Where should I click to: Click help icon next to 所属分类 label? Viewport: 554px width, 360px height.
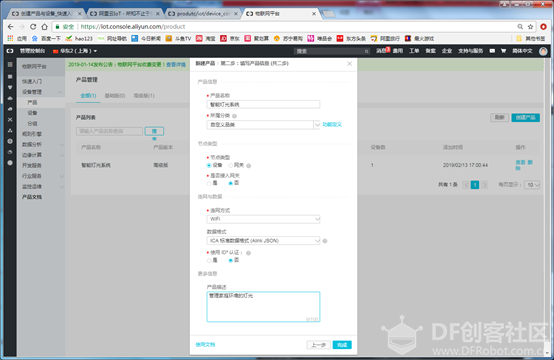[235, 116]
